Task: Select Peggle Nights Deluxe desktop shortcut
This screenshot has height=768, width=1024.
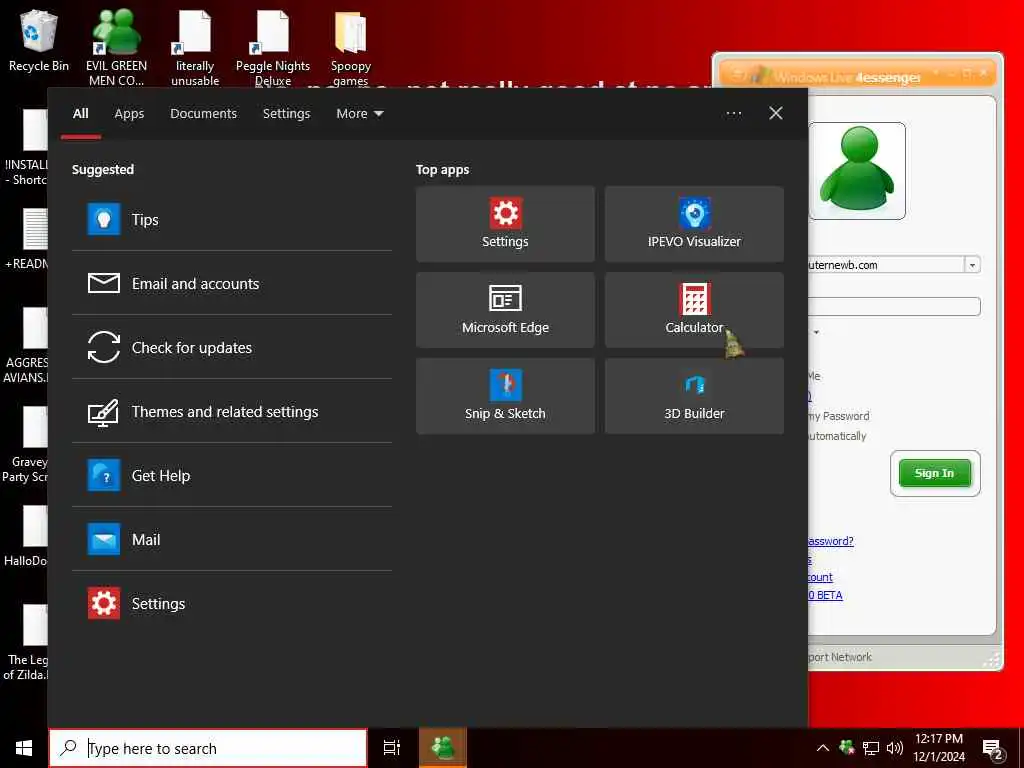Action: pos(272,47)
